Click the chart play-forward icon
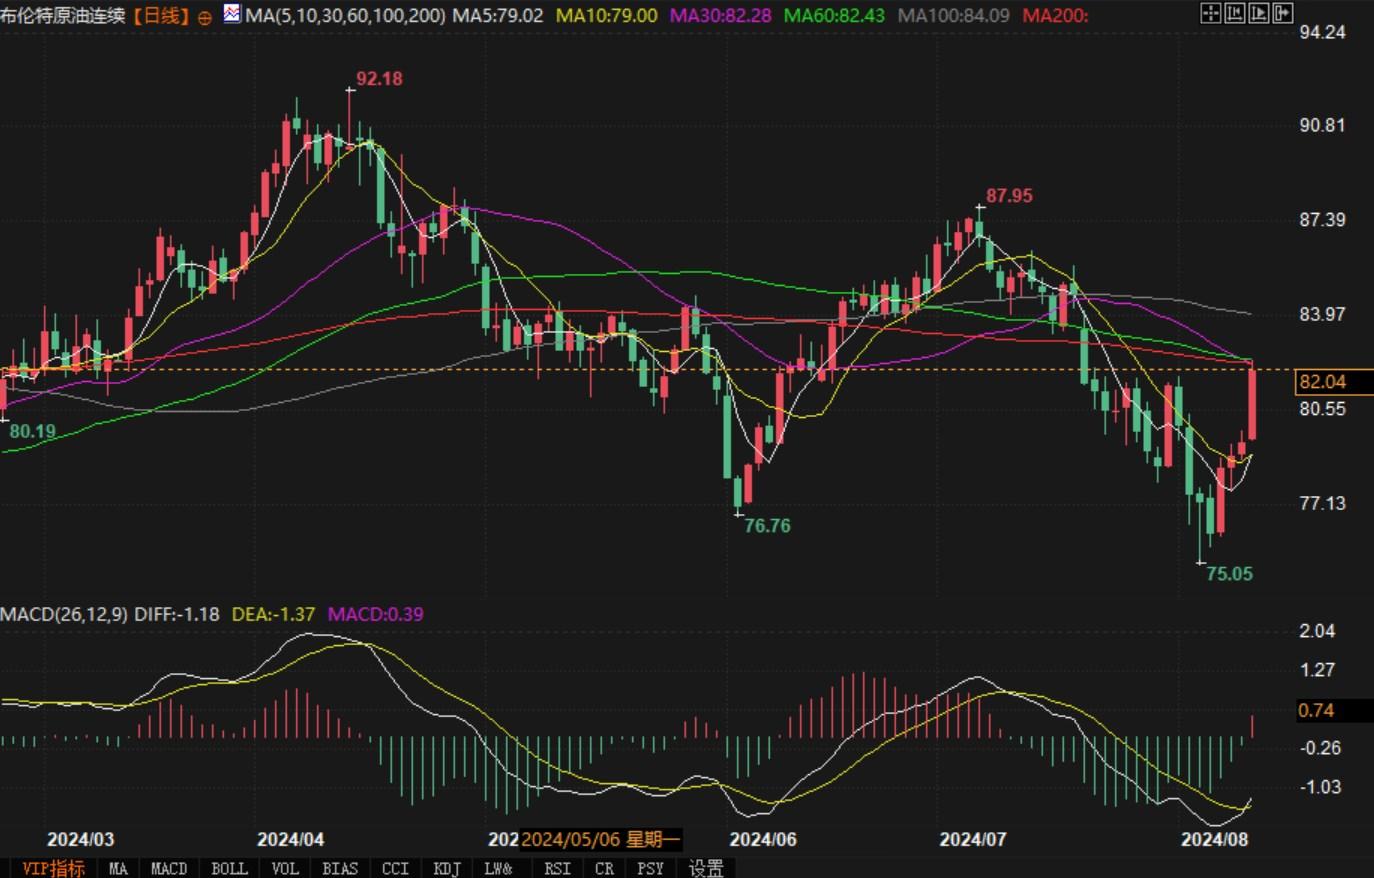This screenshot has height=878, width=1374. (1259, 13)
